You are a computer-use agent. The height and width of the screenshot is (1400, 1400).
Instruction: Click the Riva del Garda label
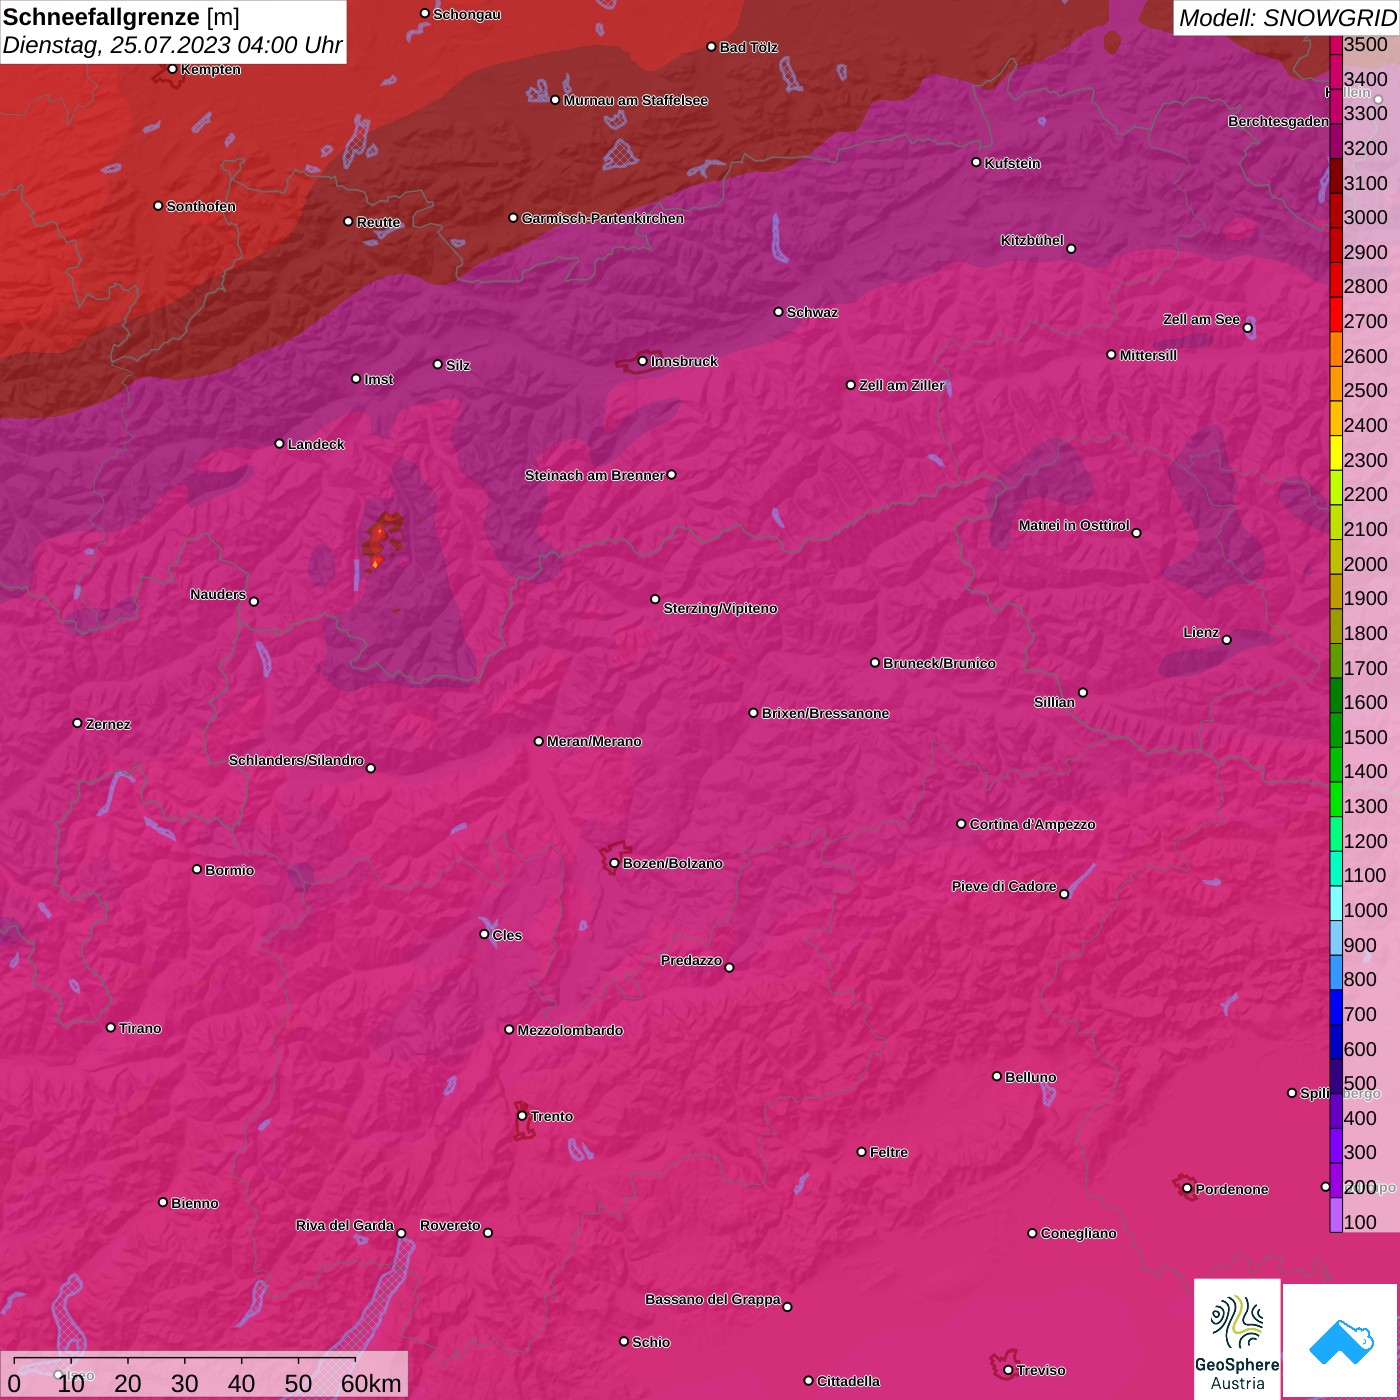(345, 1225)
